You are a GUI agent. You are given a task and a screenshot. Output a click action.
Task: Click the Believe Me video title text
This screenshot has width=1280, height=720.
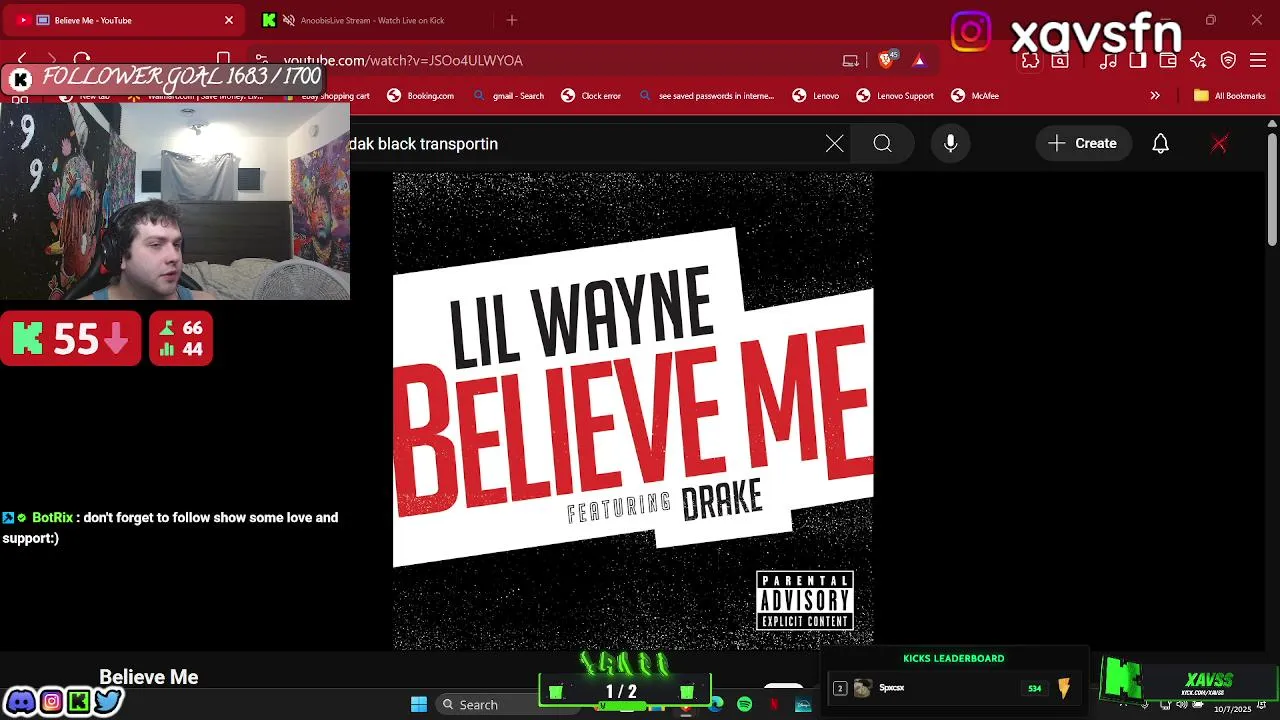pyautogui.click(x=149, y=677)
